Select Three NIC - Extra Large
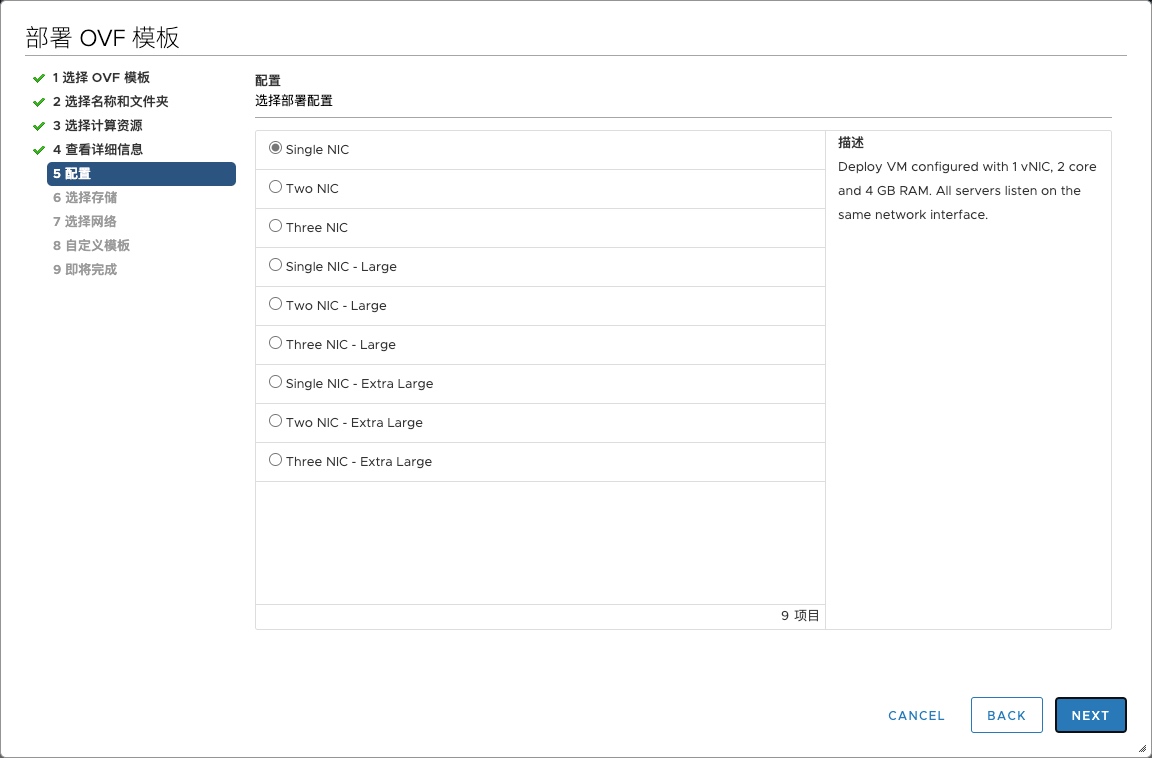Image resolution: width=1152 pixels, height=758 pixels. pyautogui.click(x=275, y=460)
